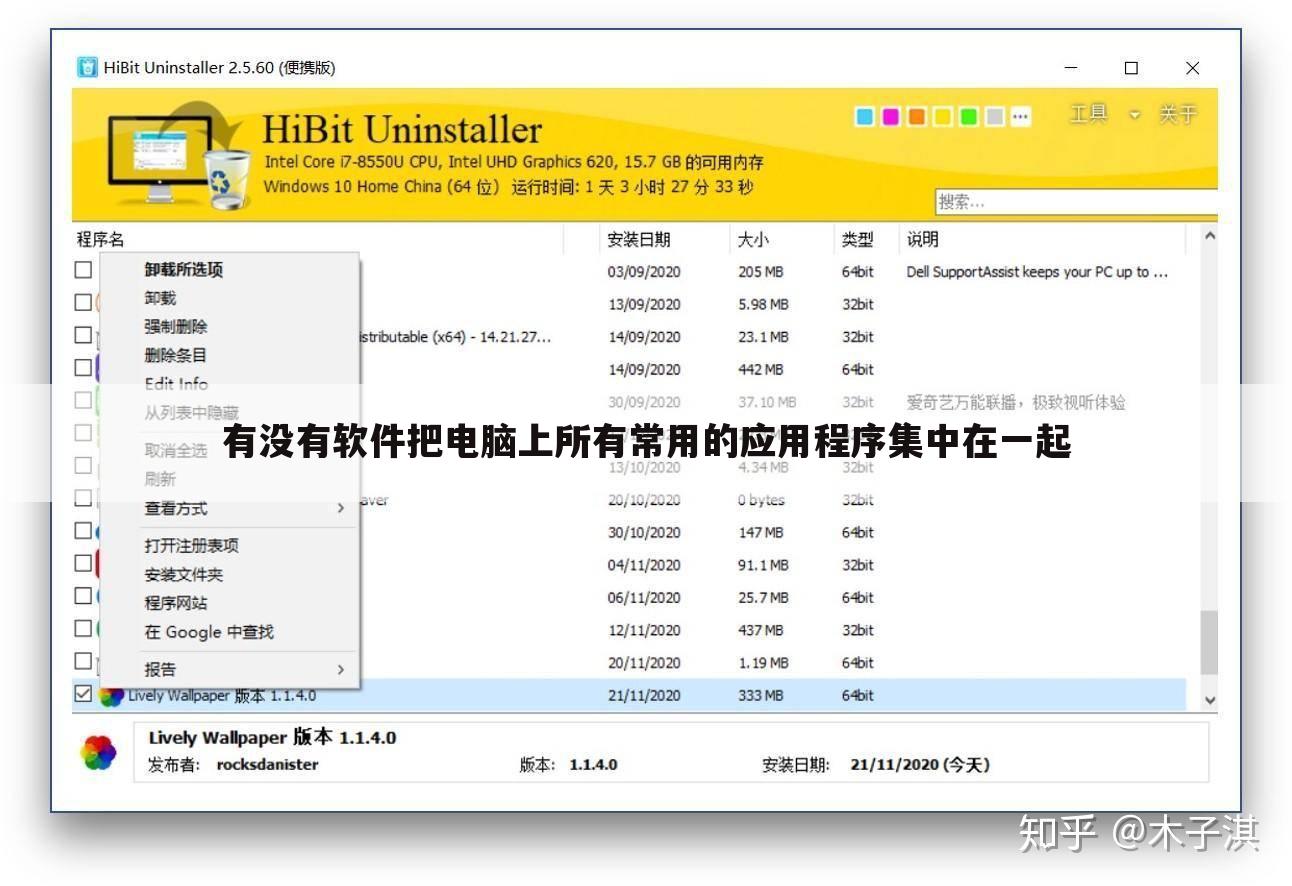Open the 工具 menu in the header
1292x886 pixels.
1089,114
